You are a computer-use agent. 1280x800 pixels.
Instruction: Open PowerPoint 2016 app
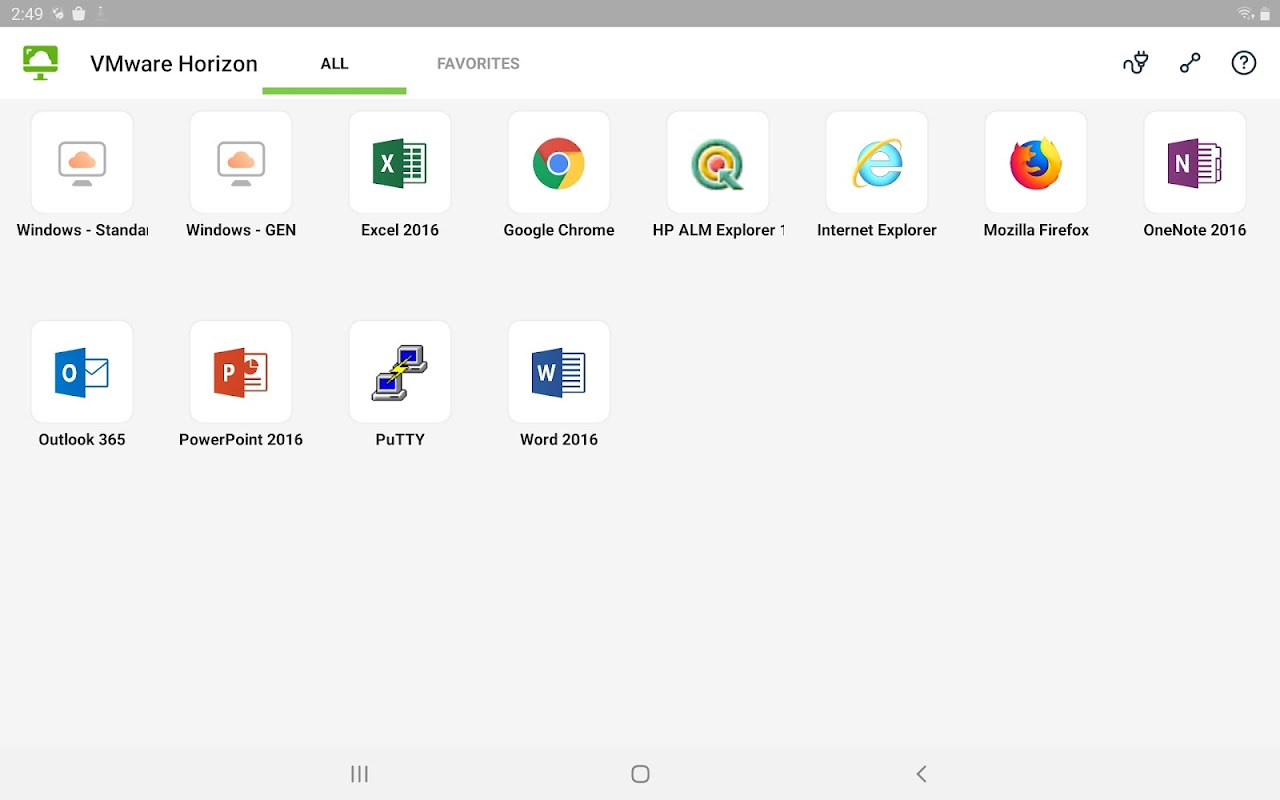pyautogui.click(x=241, y=372)
